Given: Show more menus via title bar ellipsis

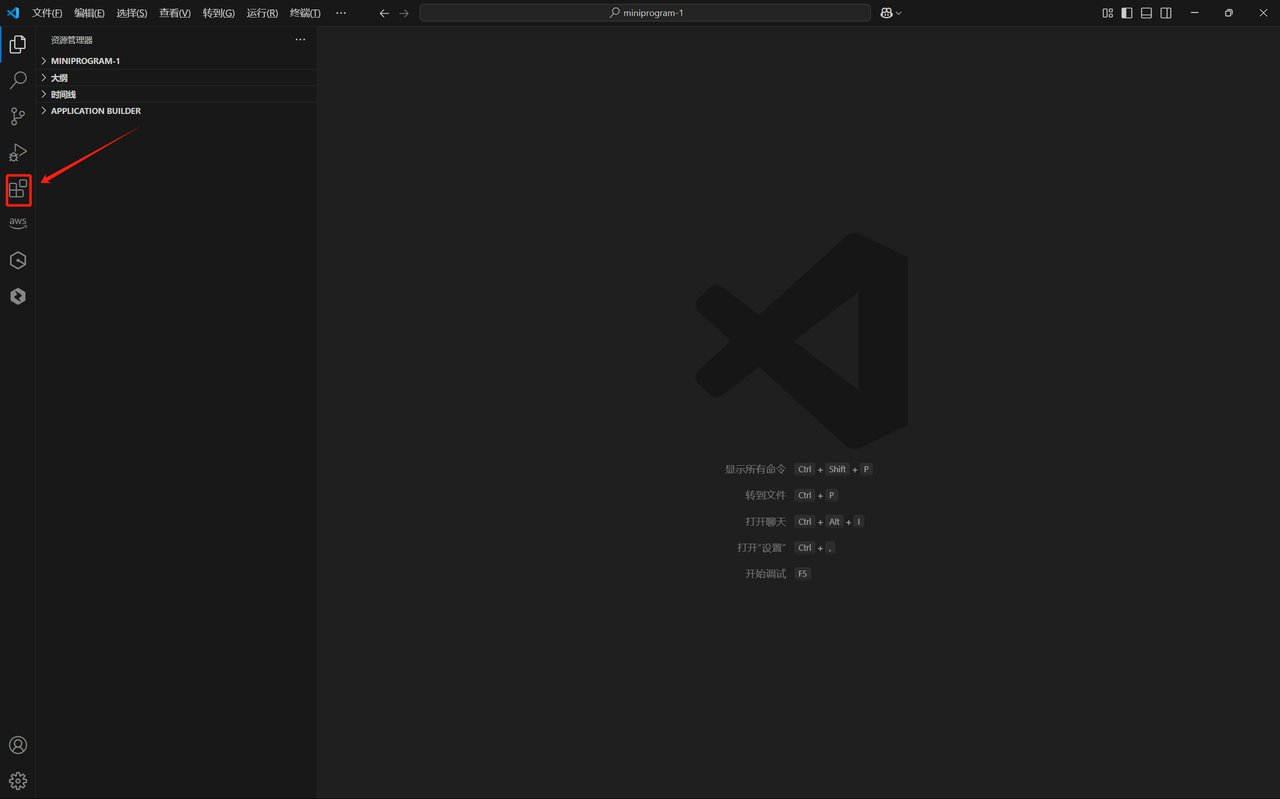Looking at the screenshot, I should pyautogui.click(x=341, y=13).
